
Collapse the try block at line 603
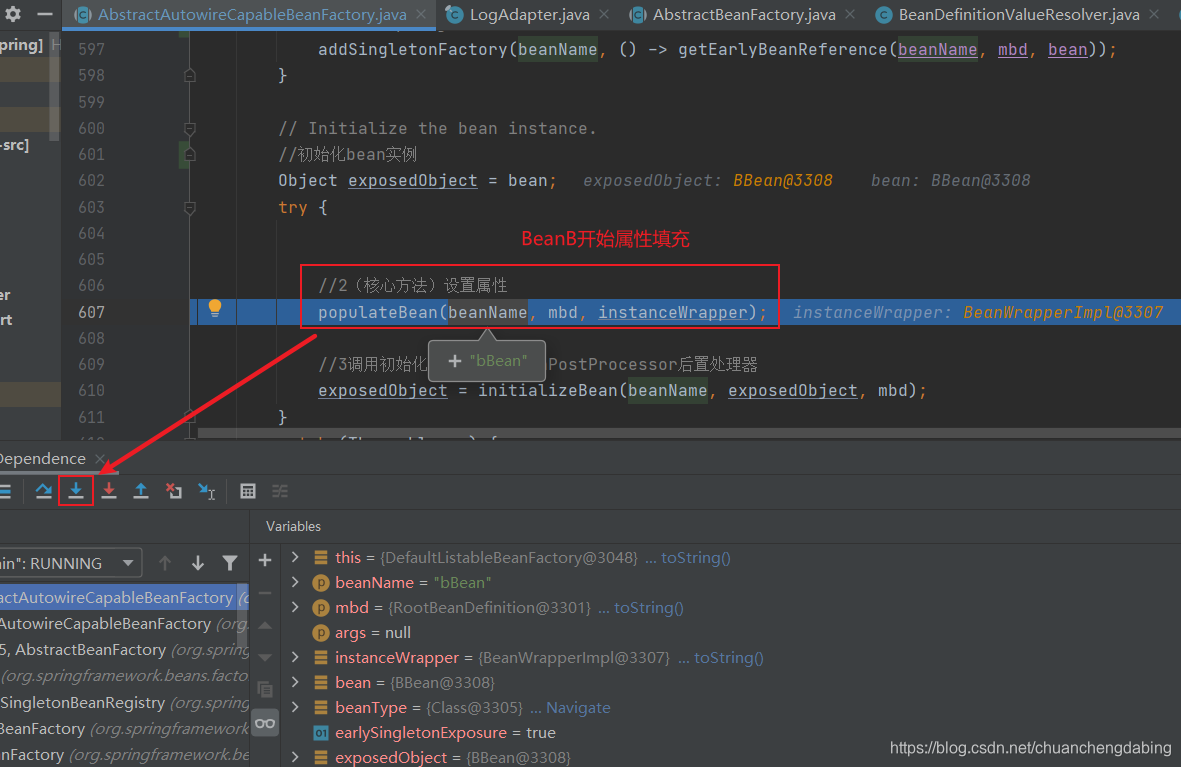click(x=190, y=207)
